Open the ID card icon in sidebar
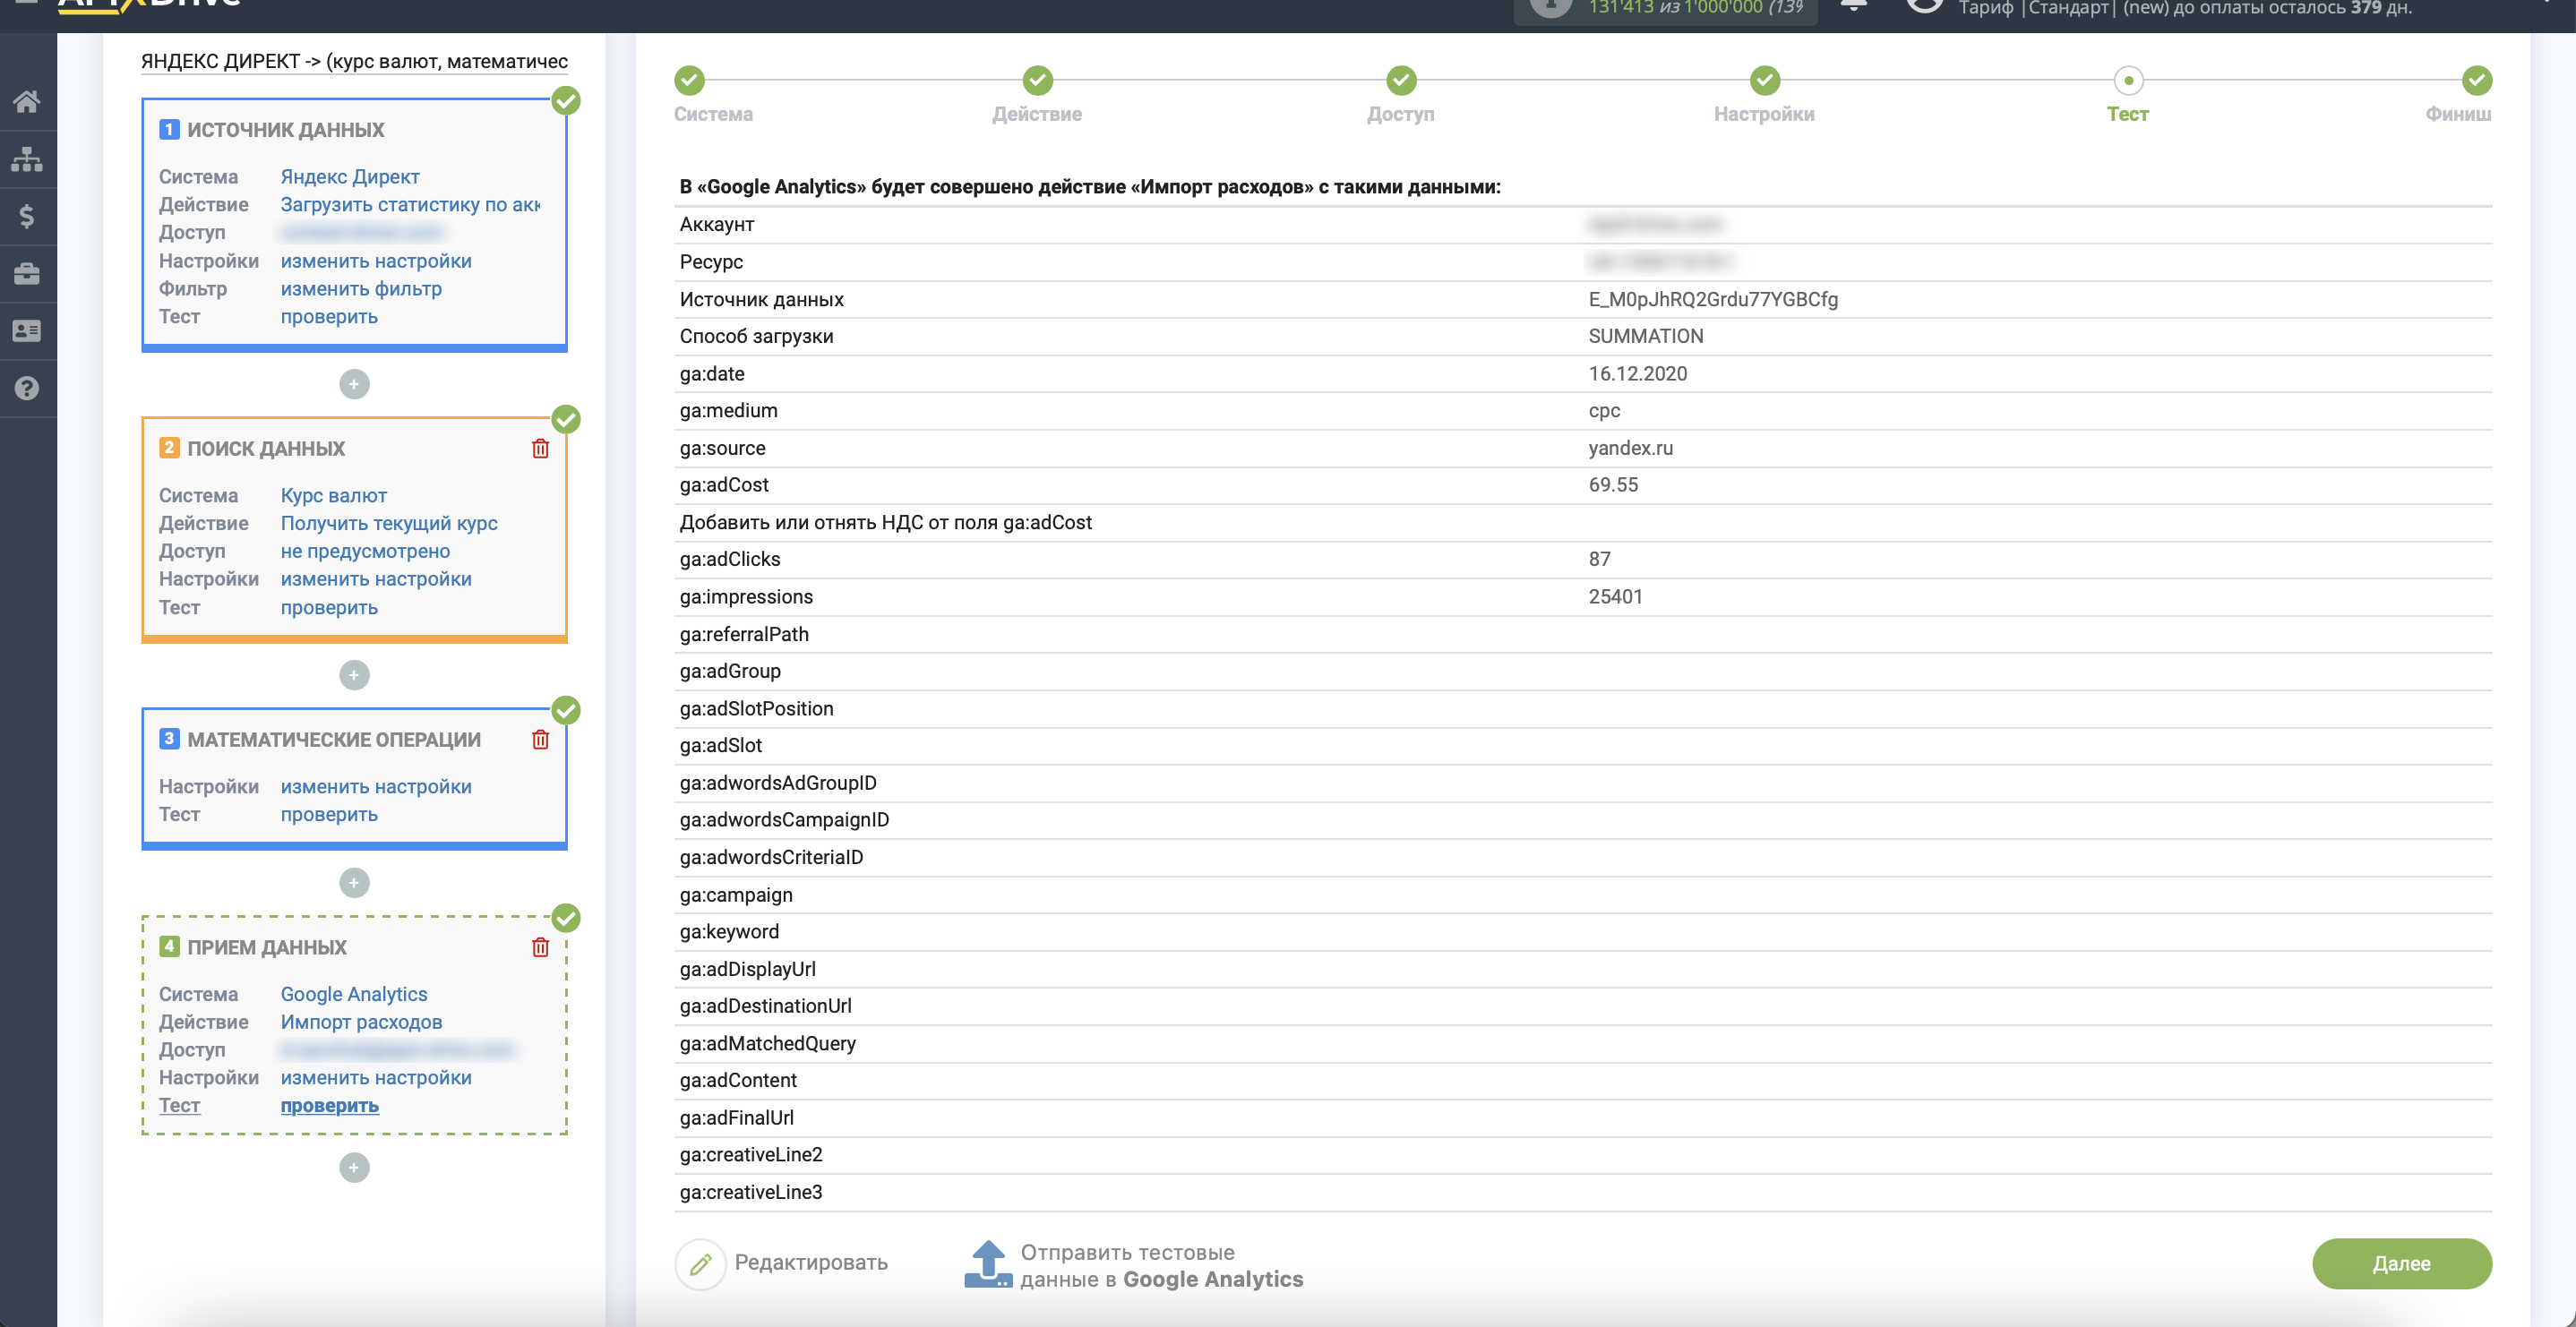The height and width of the screenshot is (1327, 2576). point(27,330)
